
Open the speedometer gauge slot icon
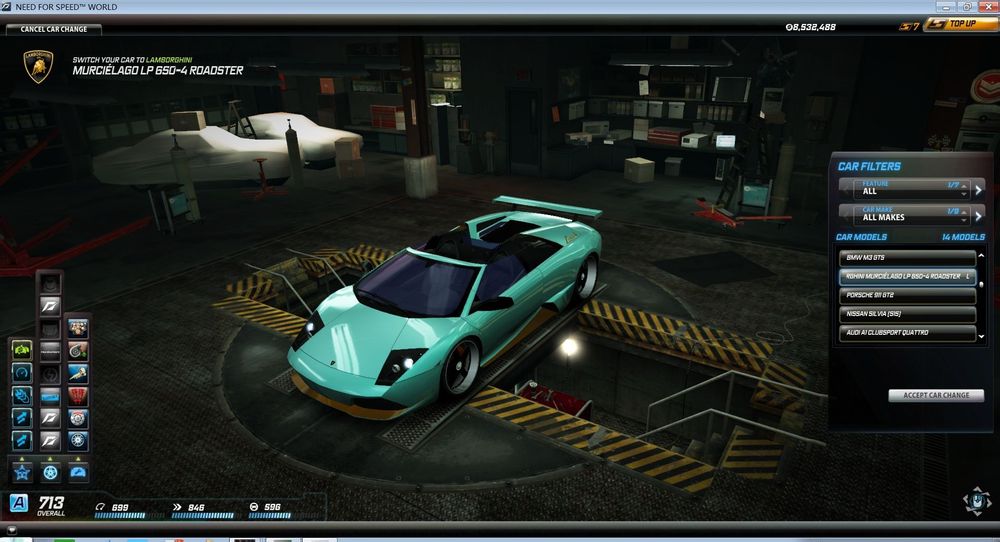(22, 372)
